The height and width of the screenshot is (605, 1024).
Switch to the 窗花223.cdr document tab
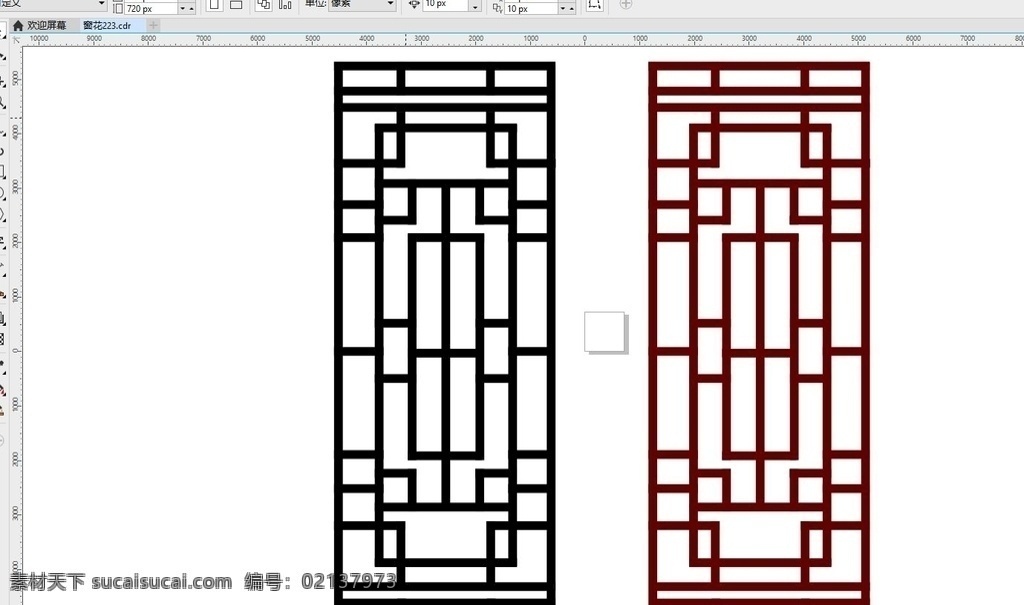(x=107, y=25)
